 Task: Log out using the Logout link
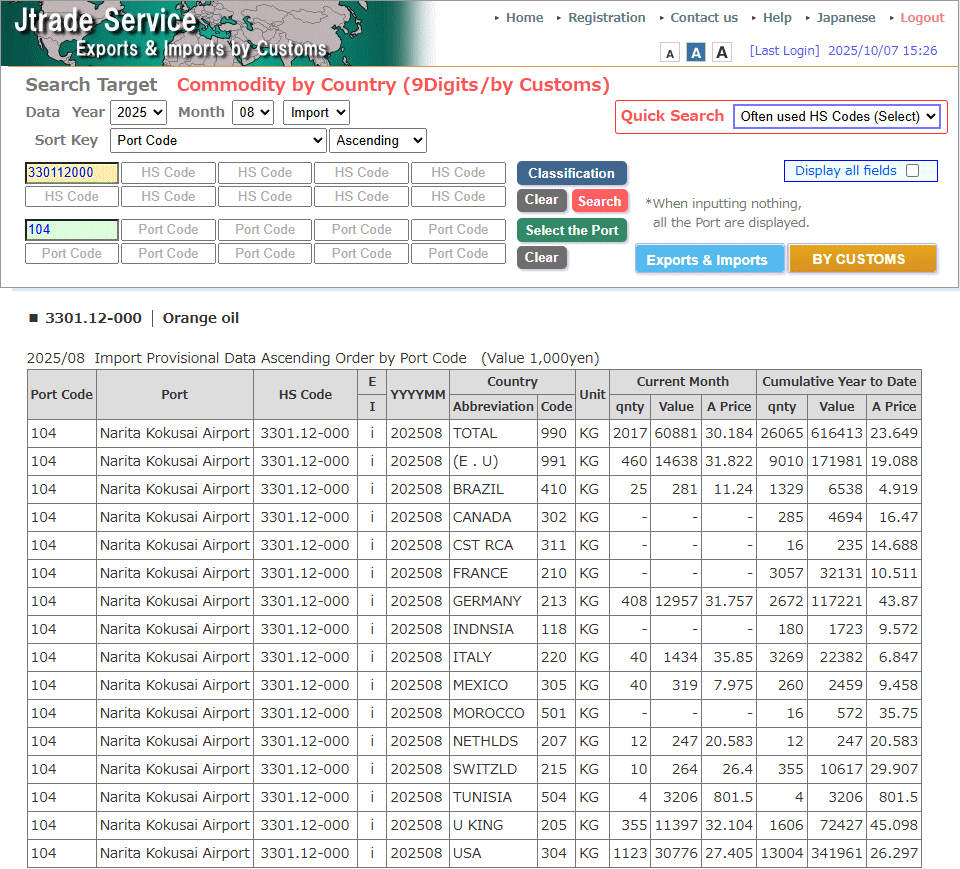pyautogui.click(x=921, y=18)
